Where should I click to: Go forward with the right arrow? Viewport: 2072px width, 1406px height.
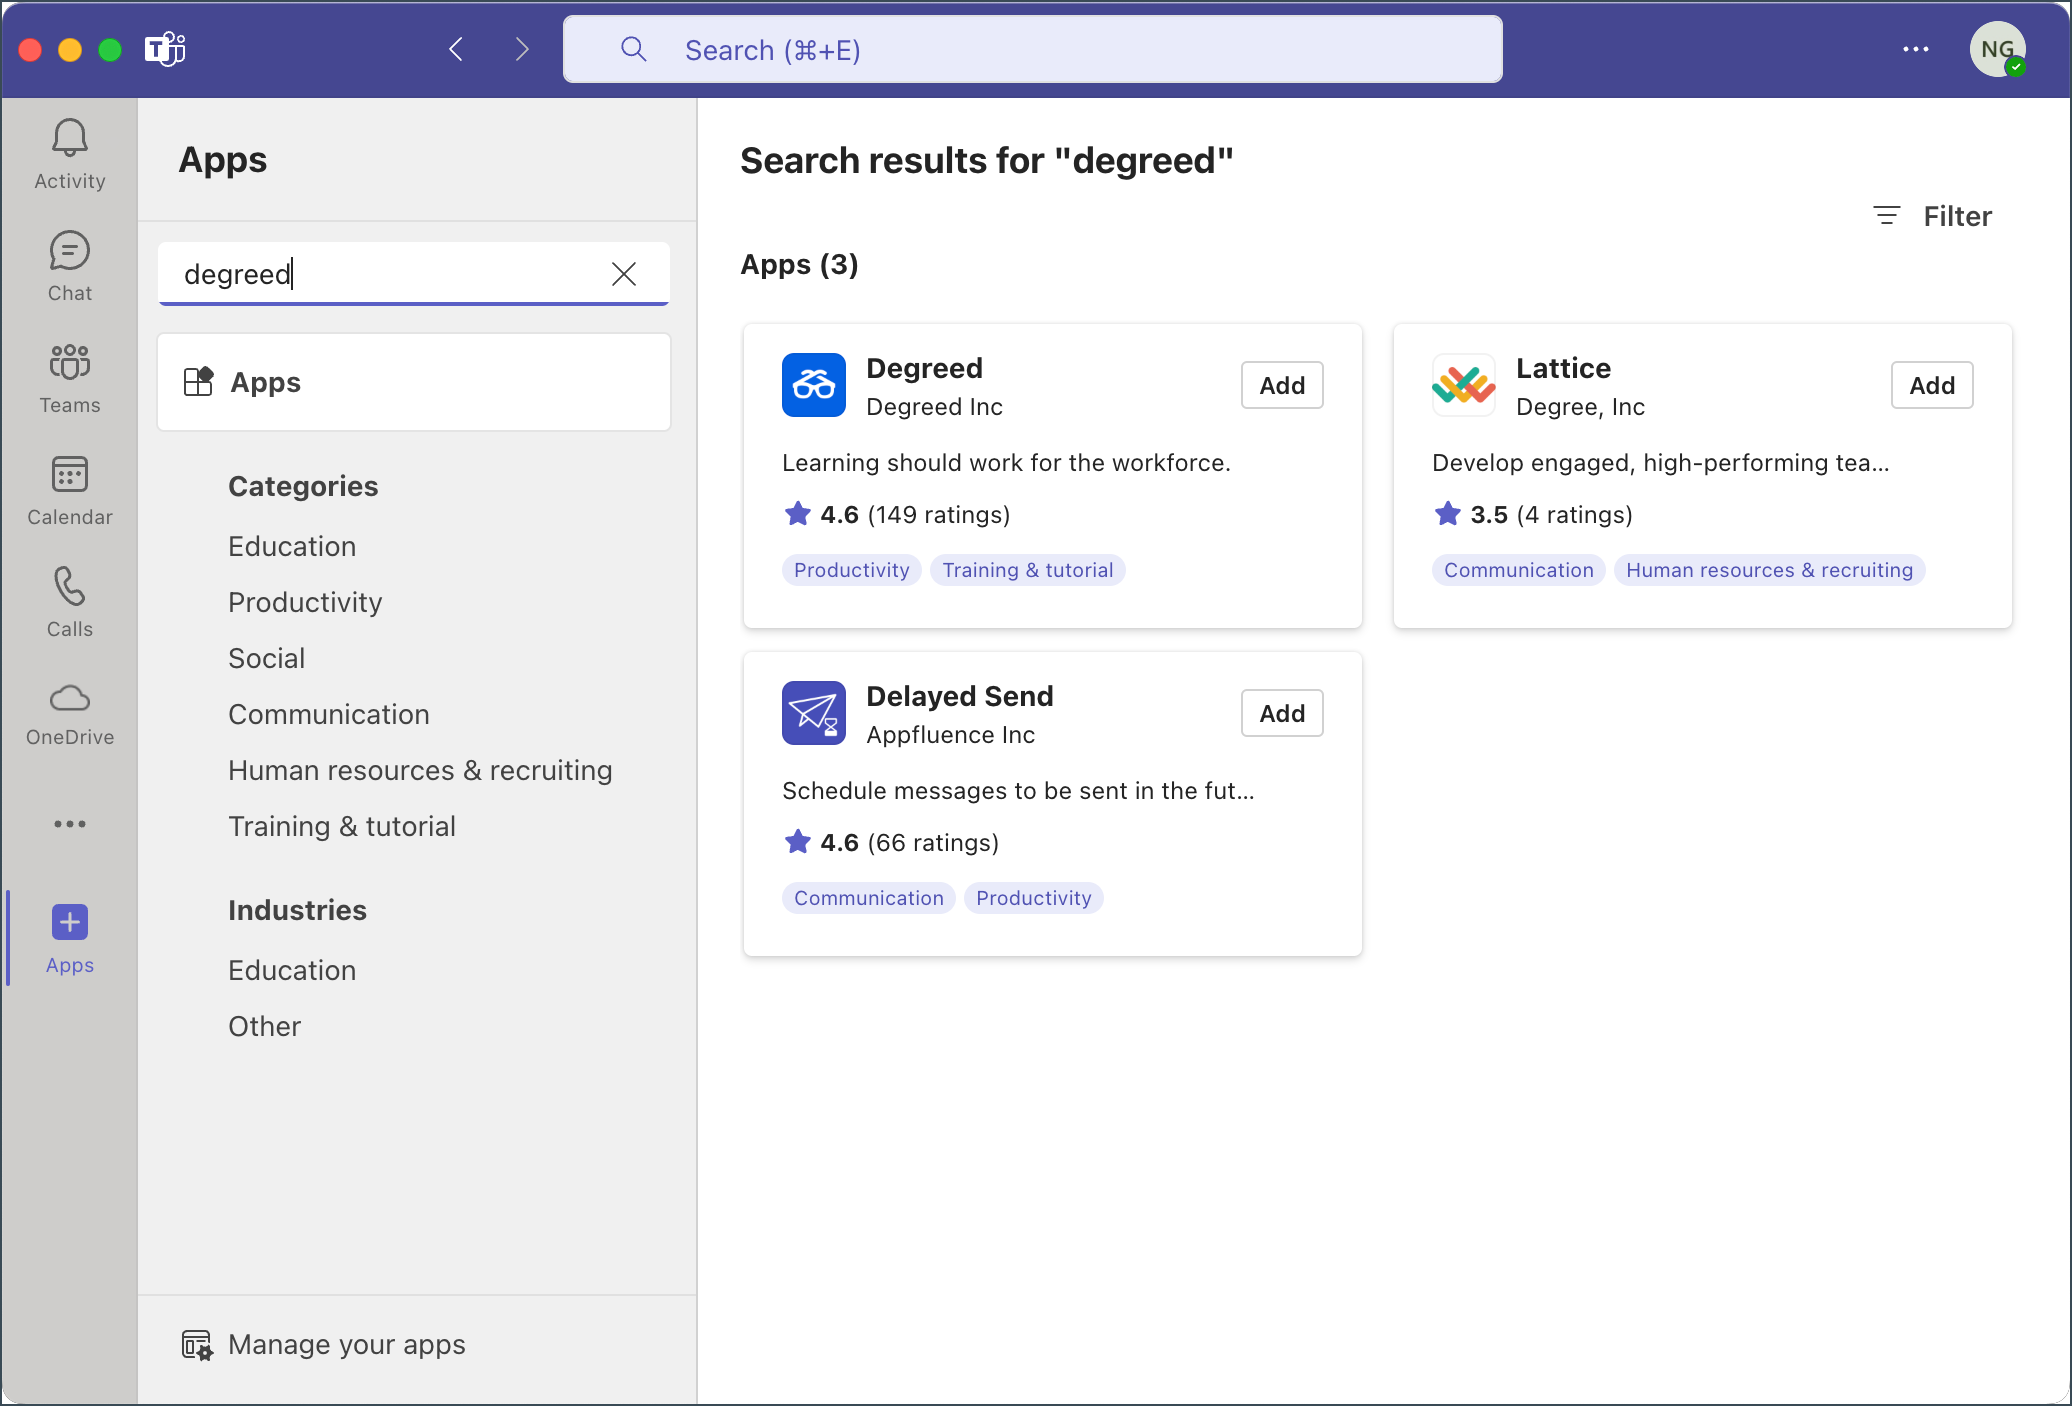coord(522,49)
